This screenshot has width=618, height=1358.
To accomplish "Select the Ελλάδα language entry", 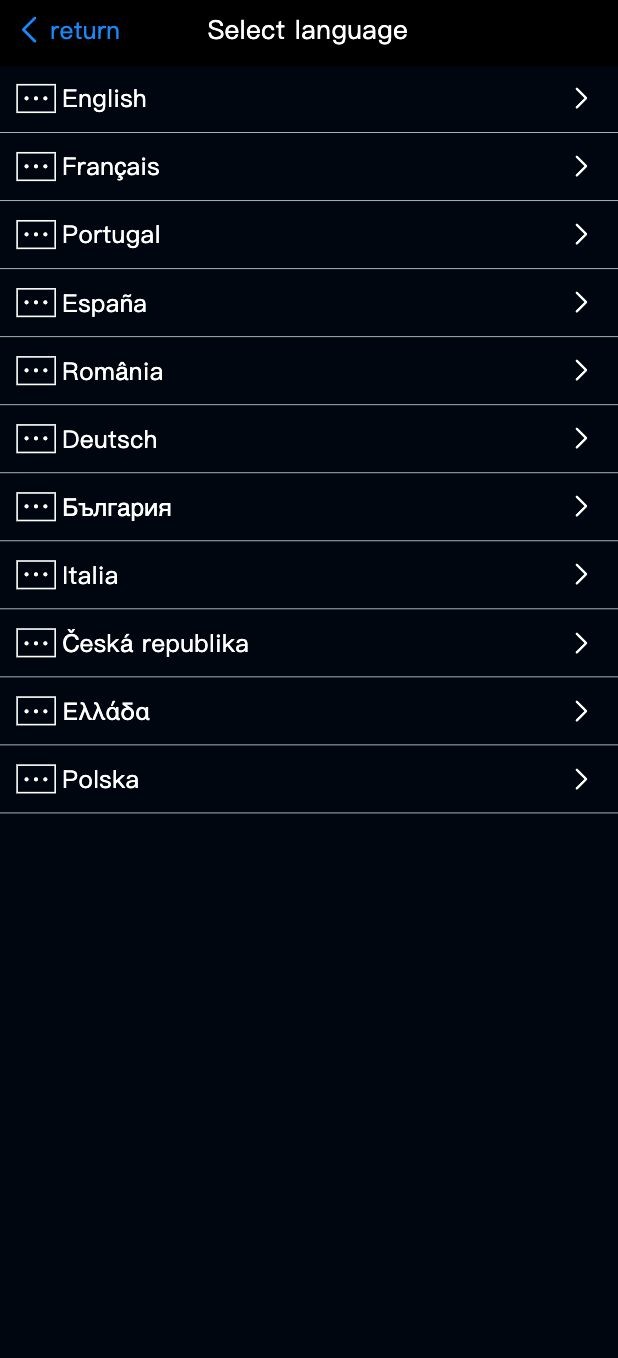I will point(106,711).
